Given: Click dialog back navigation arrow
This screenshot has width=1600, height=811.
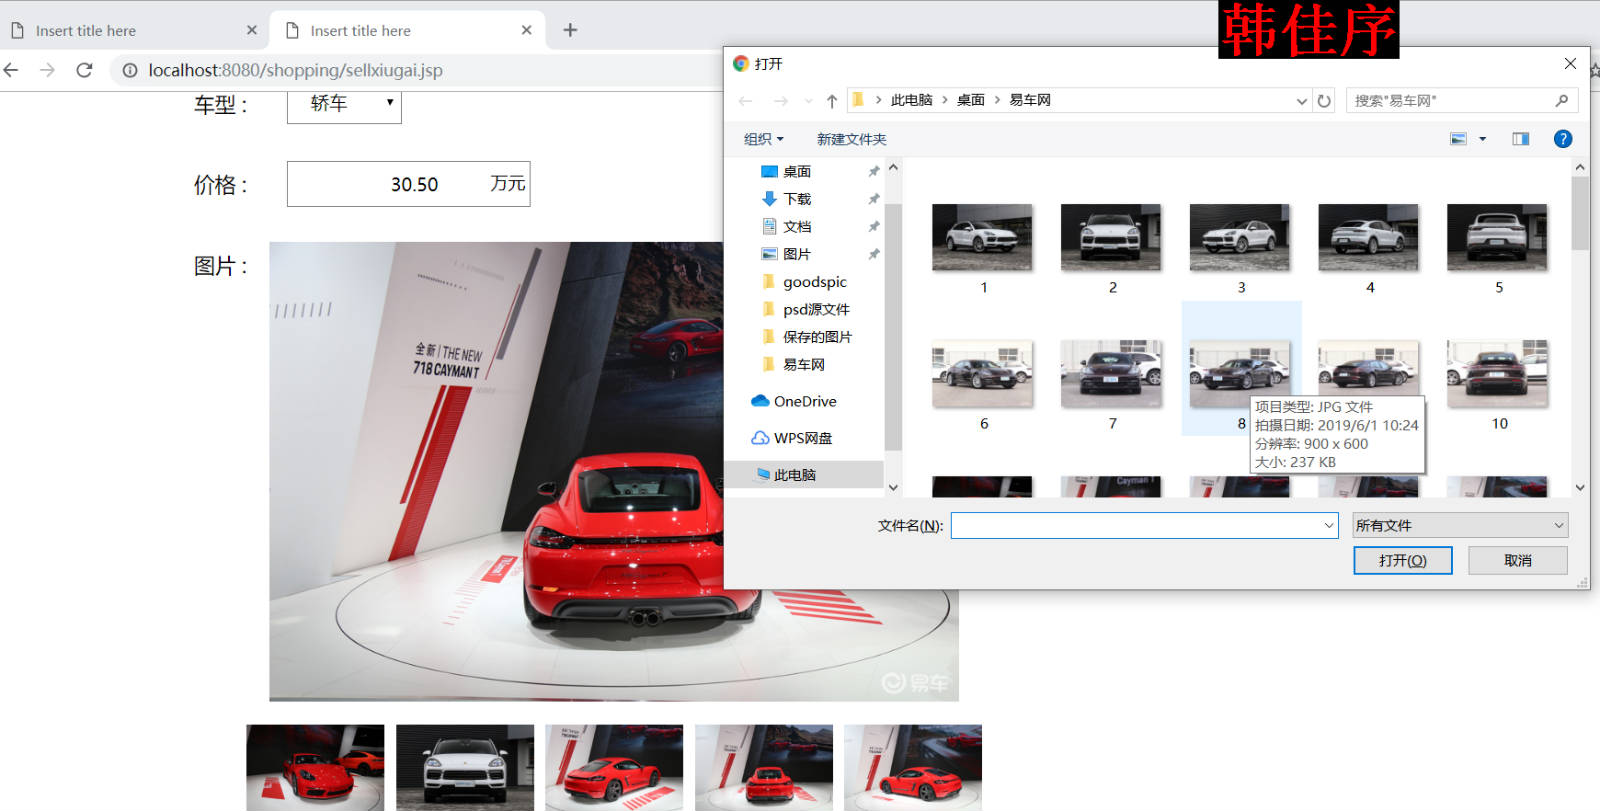Looking at the screenshot, I should tap(745, 101).
